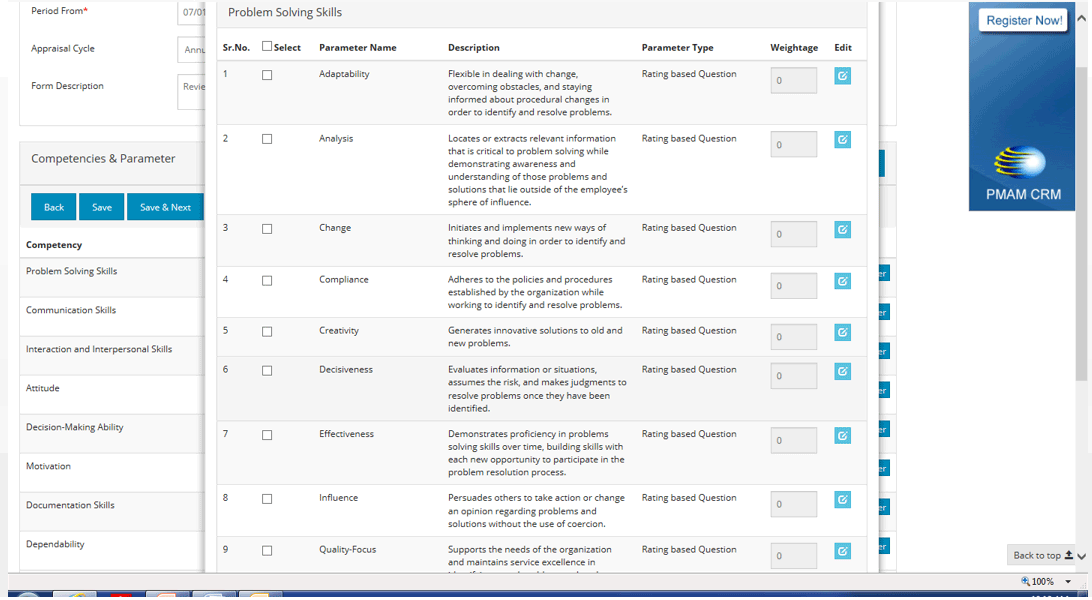
Task: Click the Creativity parameter name
Action: [x=338, y=331]
